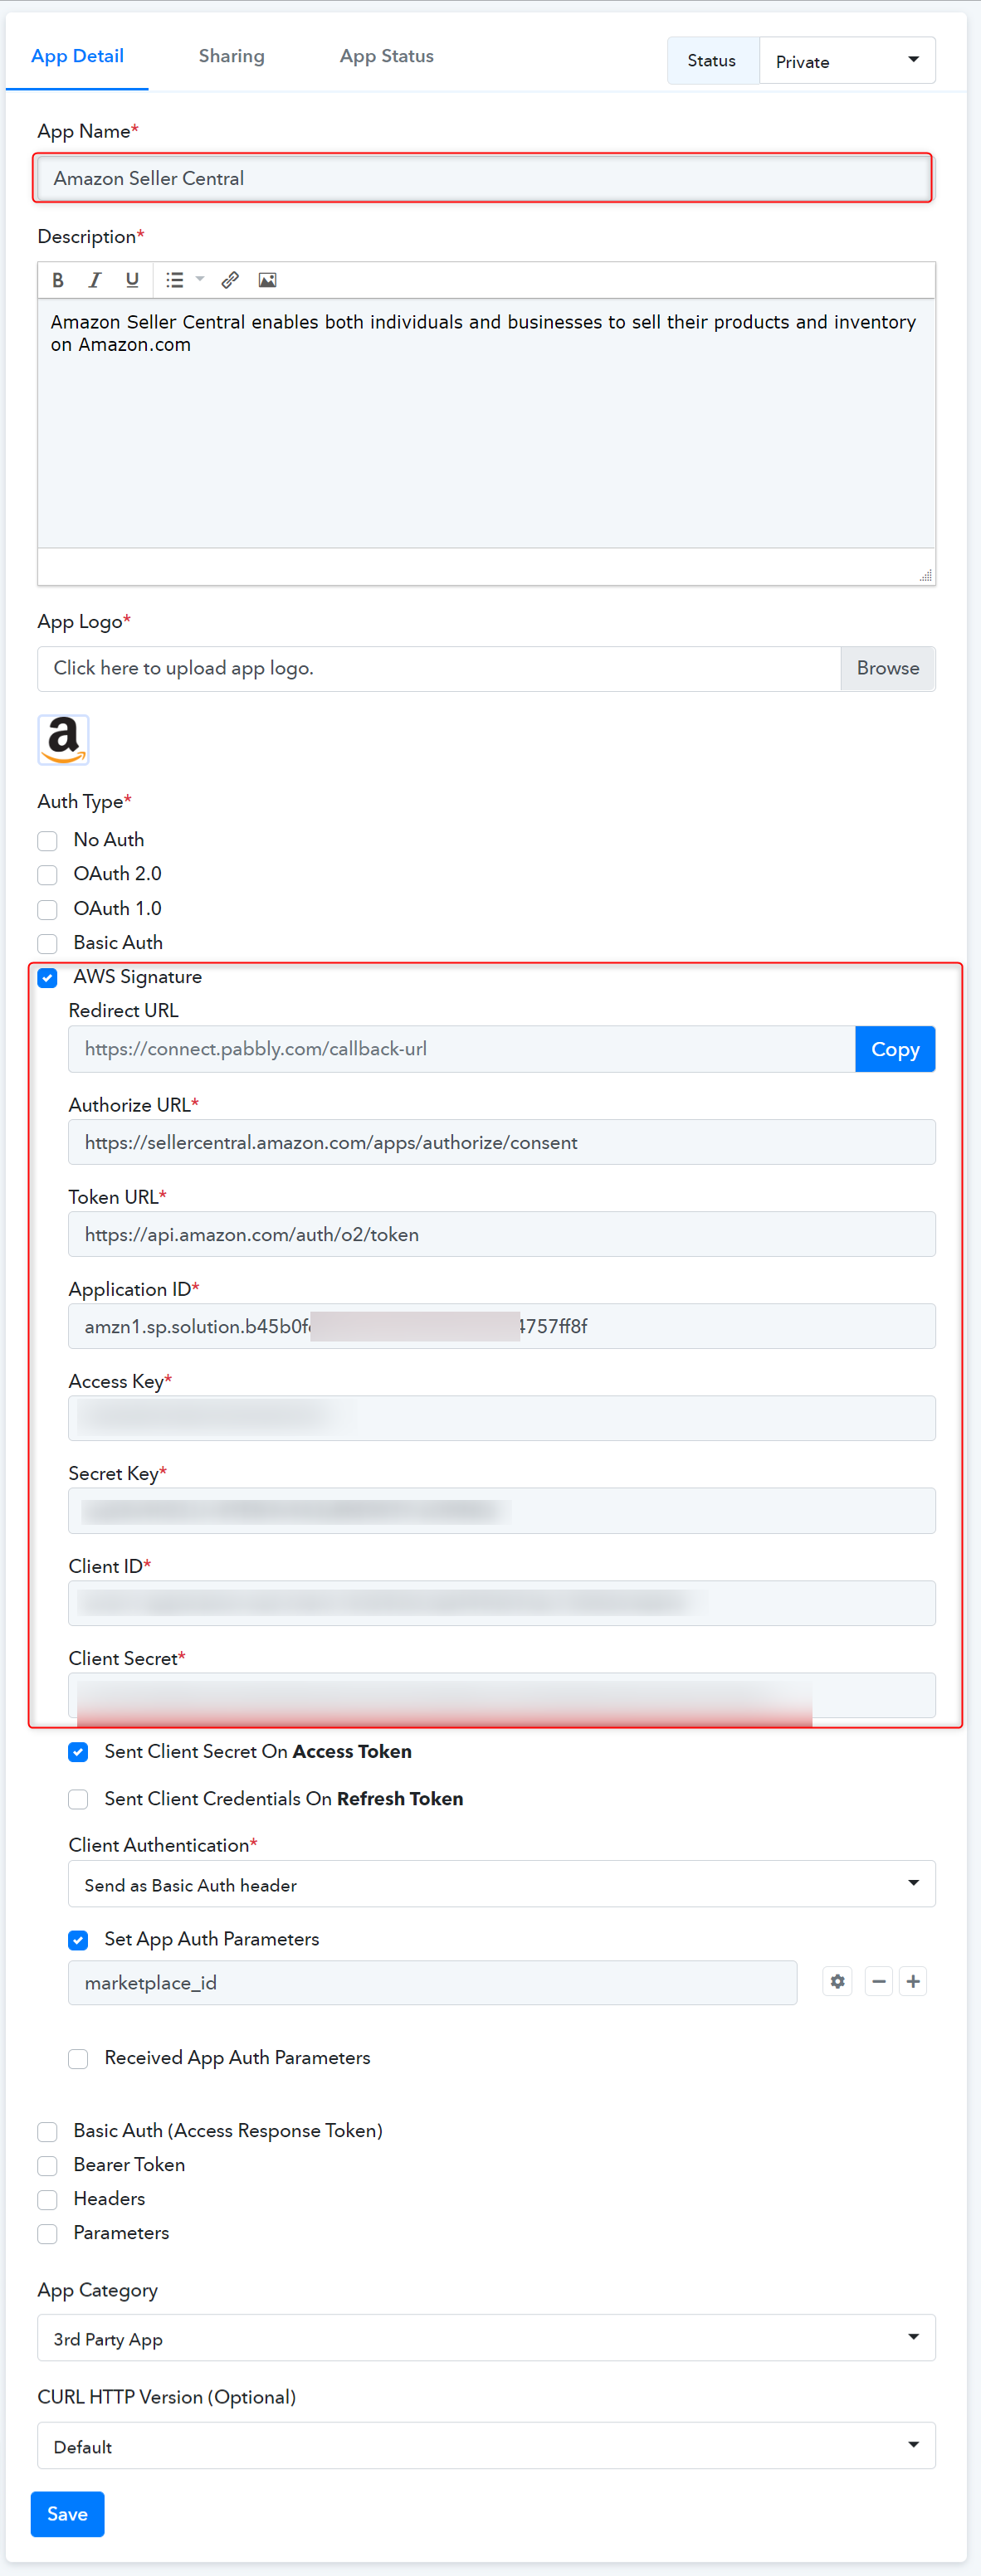The width and height of the screenshot is (981, 2576).
Task: Switch to the App Detail tab
Action: pos(77,56)
